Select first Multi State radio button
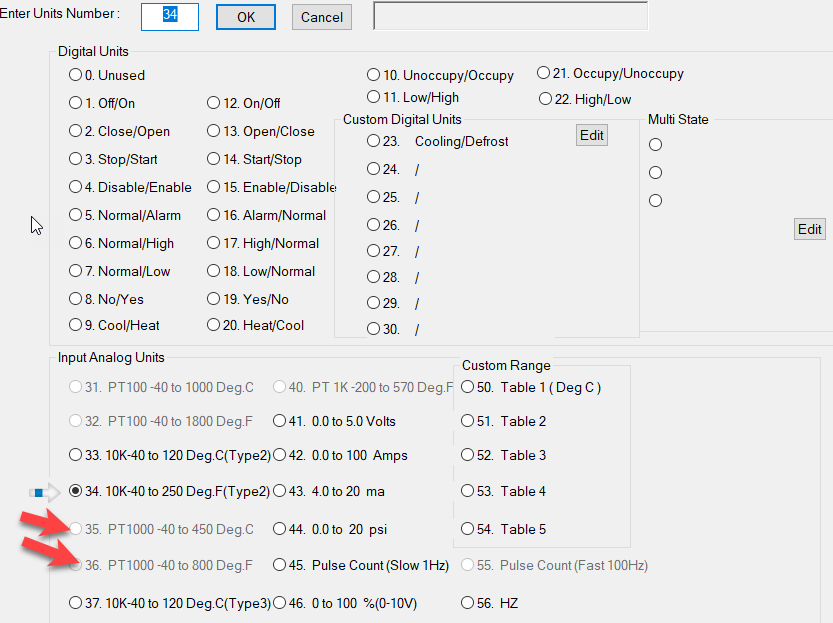833x623 pixels. point(656,144)
